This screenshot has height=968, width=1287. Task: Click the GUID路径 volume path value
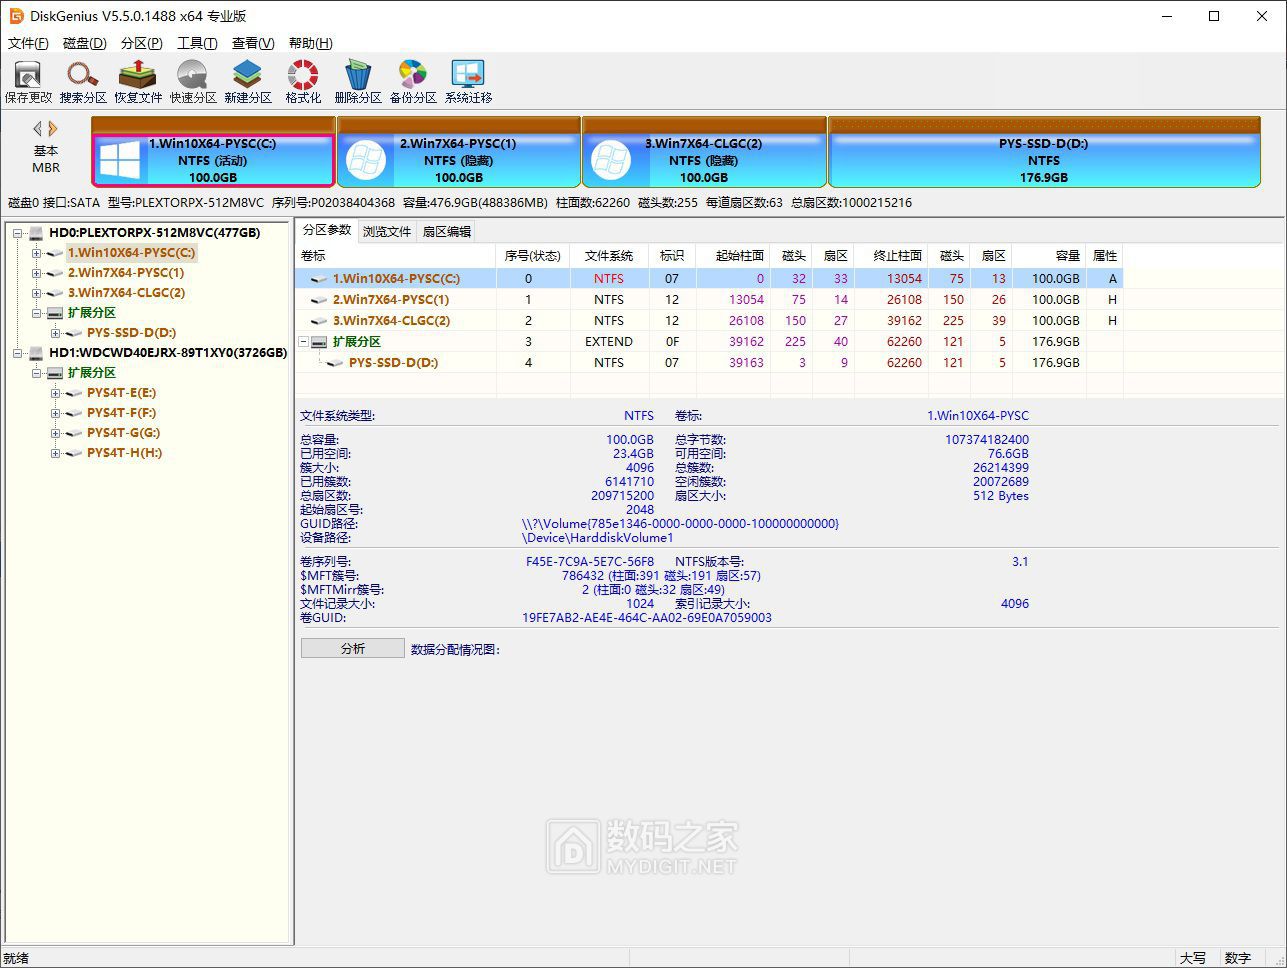[x=680, y=524]
